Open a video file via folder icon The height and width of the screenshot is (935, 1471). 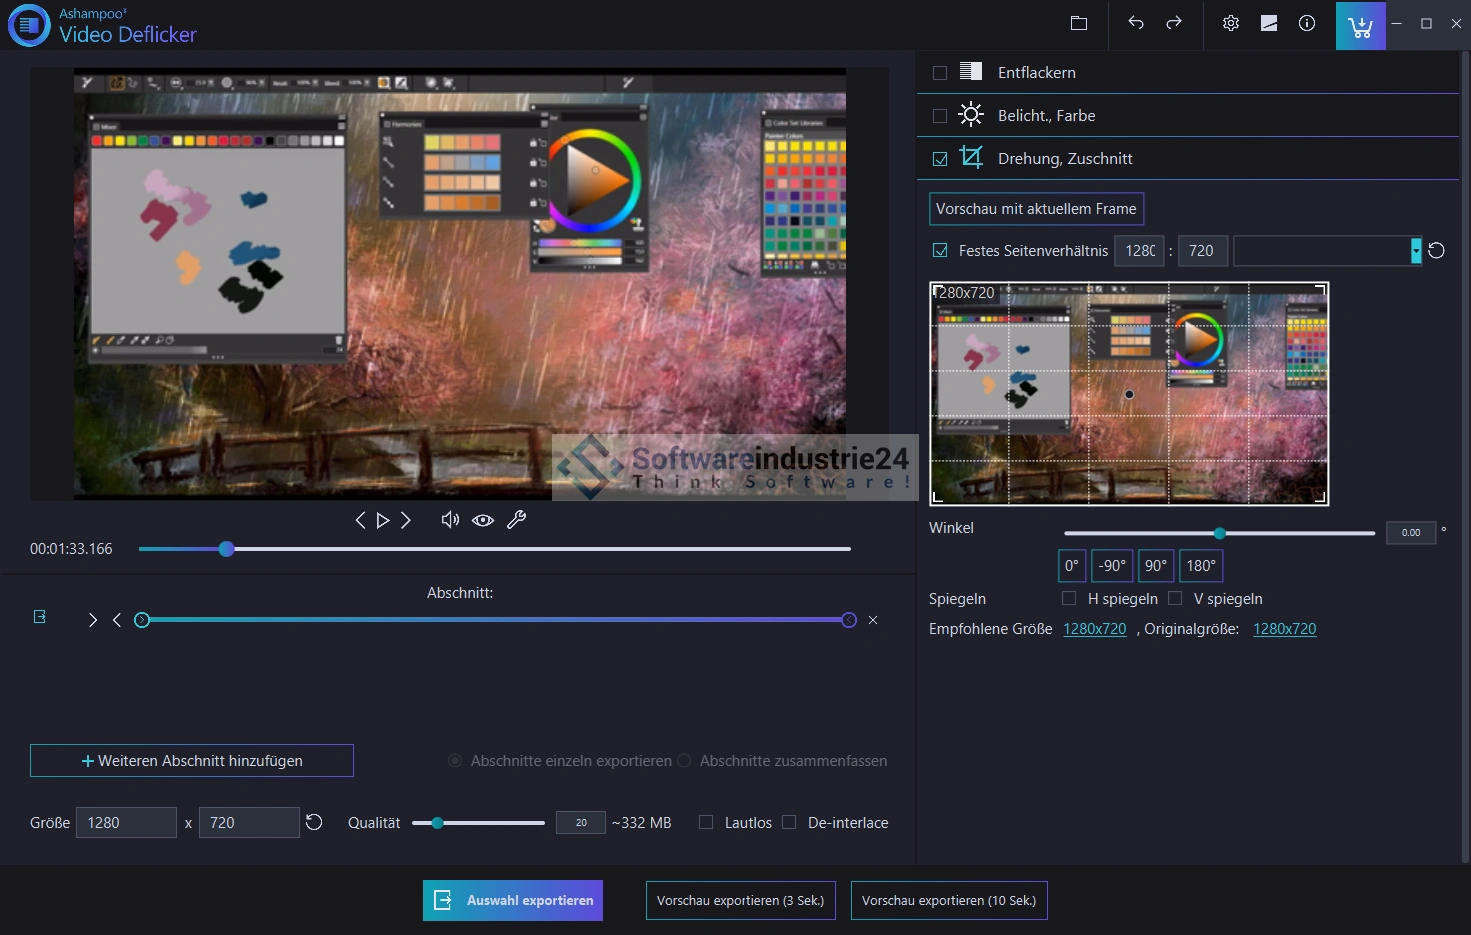pos(1078,23)
